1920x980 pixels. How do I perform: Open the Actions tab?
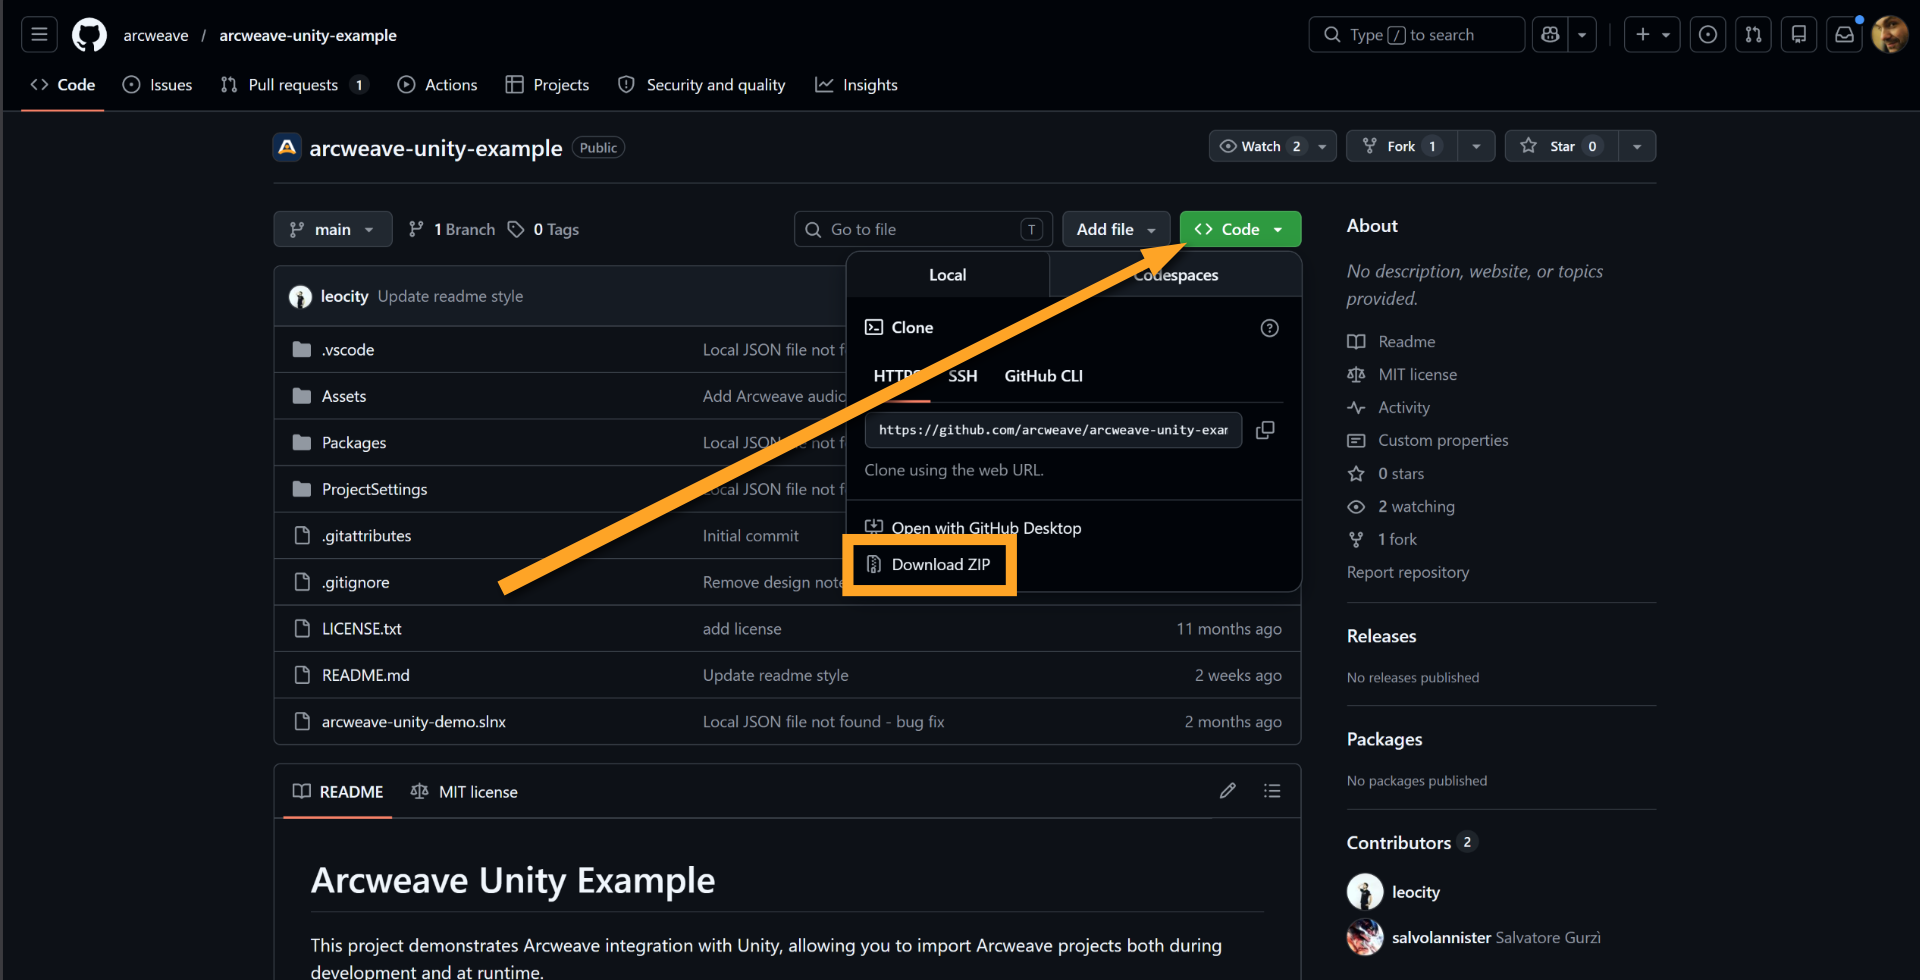(438, 85)
